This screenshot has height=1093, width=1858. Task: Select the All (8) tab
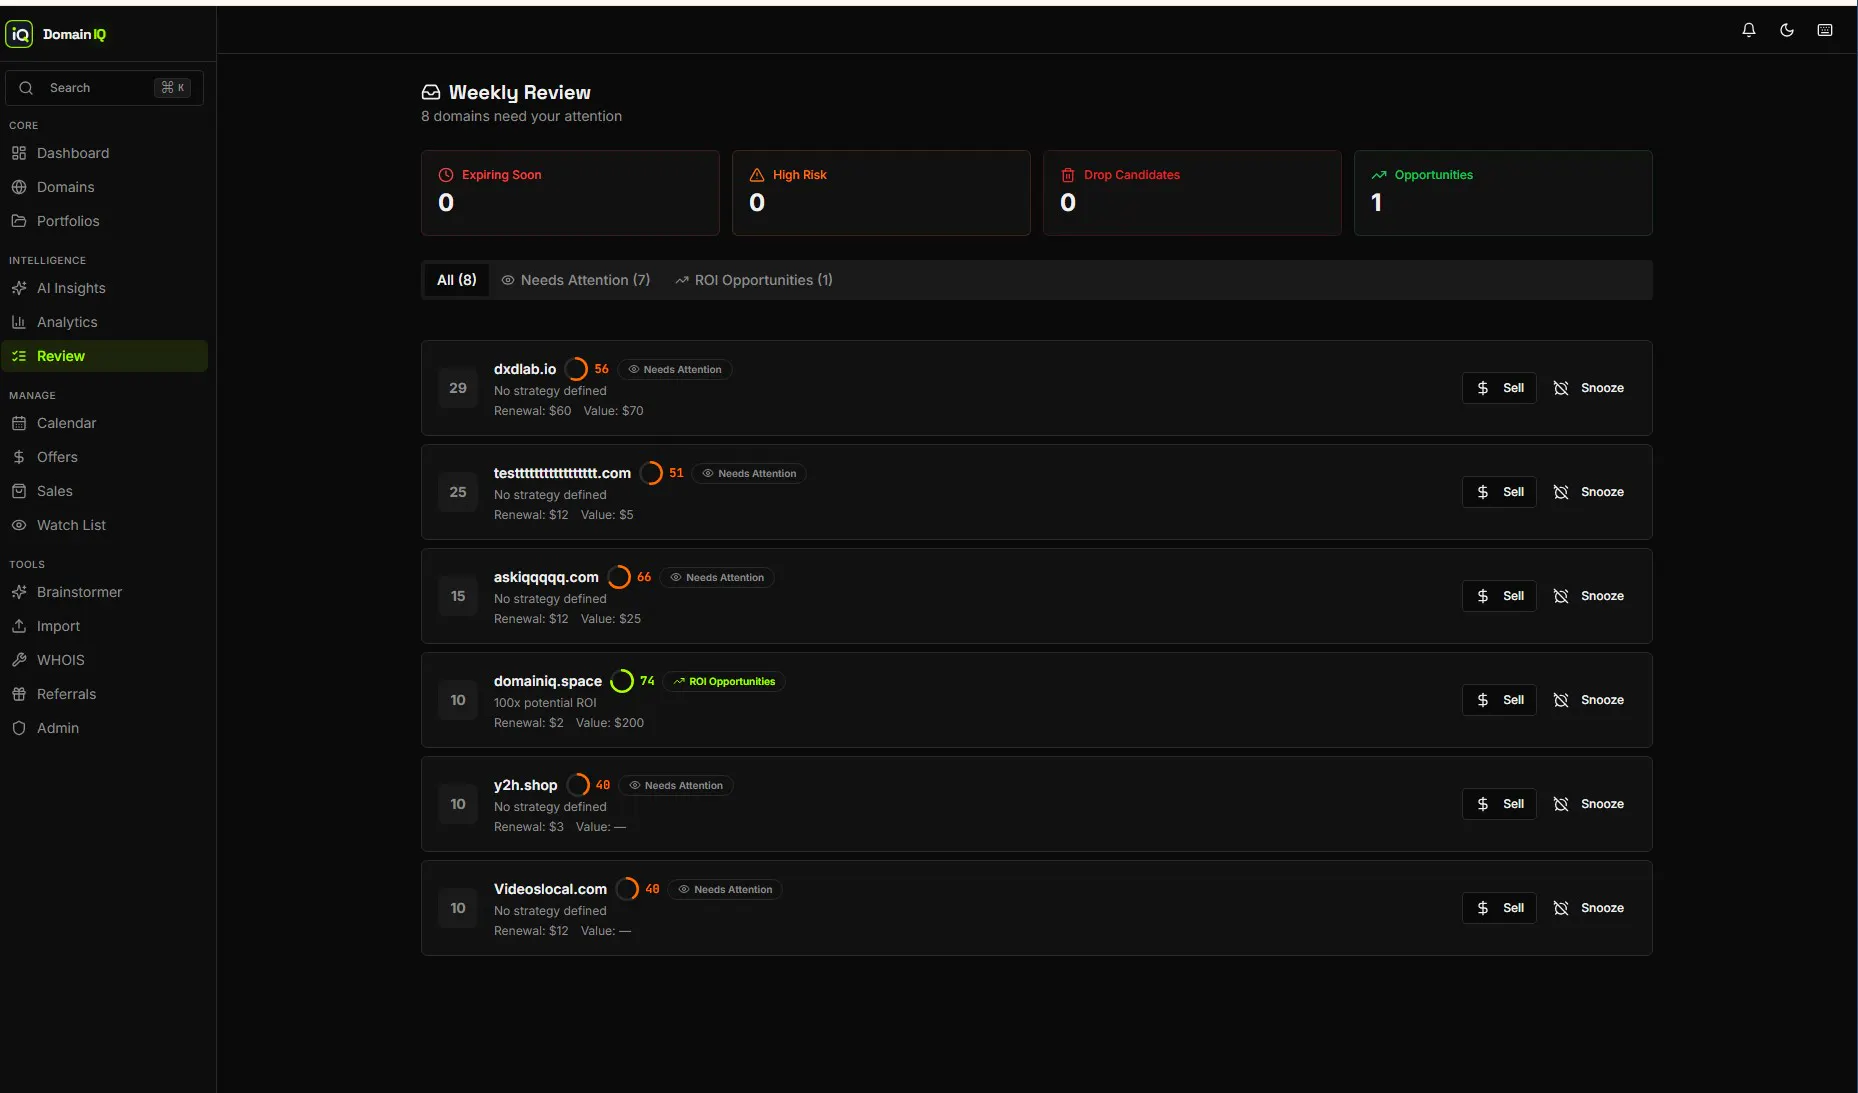(x=457, y=280)
